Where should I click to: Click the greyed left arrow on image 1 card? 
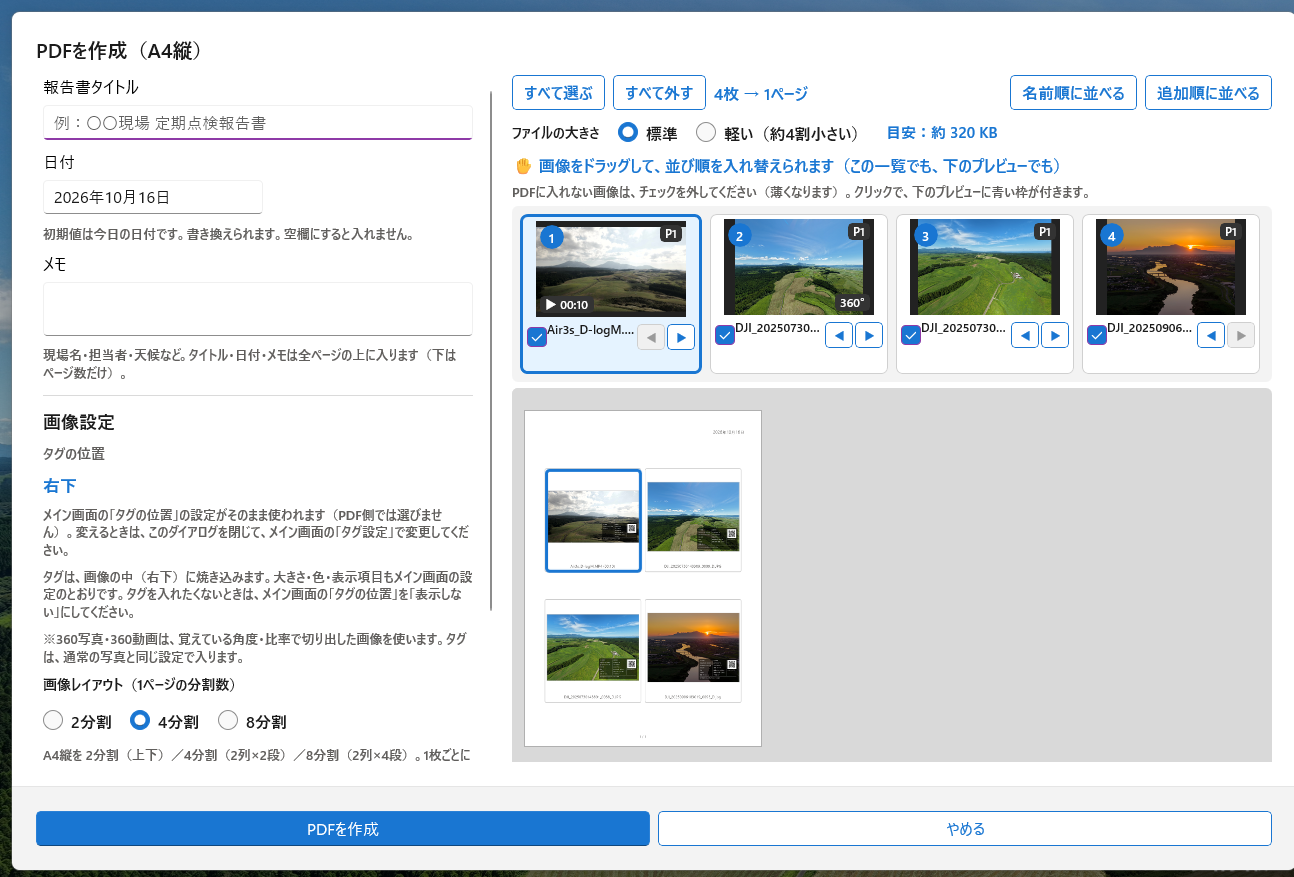coord(651,337)
